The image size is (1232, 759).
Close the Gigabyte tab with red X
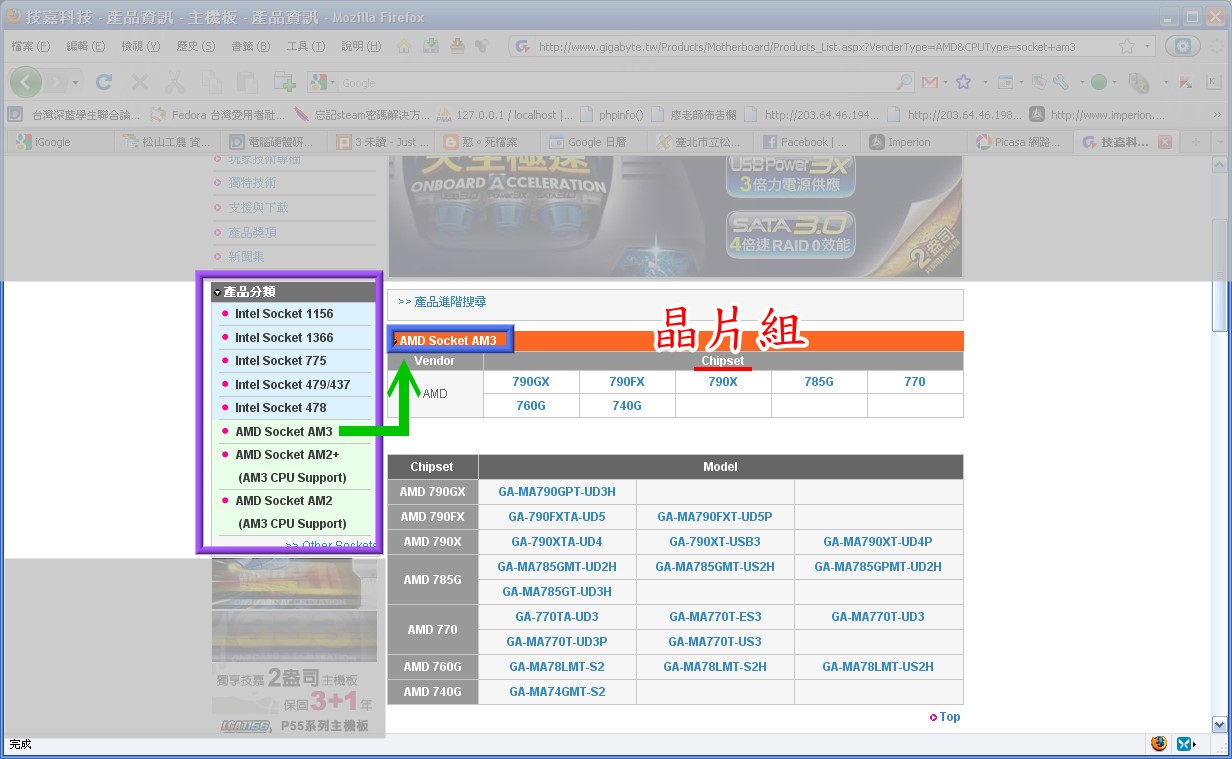1164,142
